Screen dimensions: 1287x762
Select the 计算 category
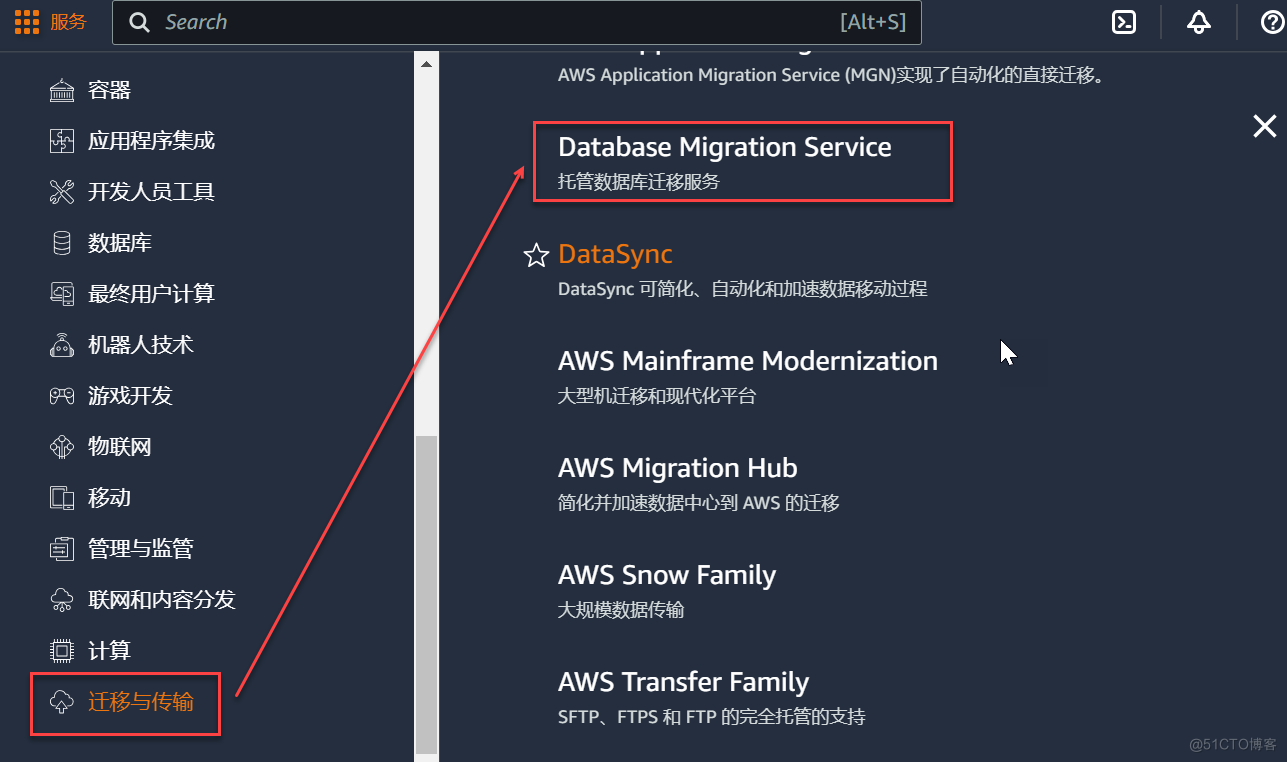point(110,651)
